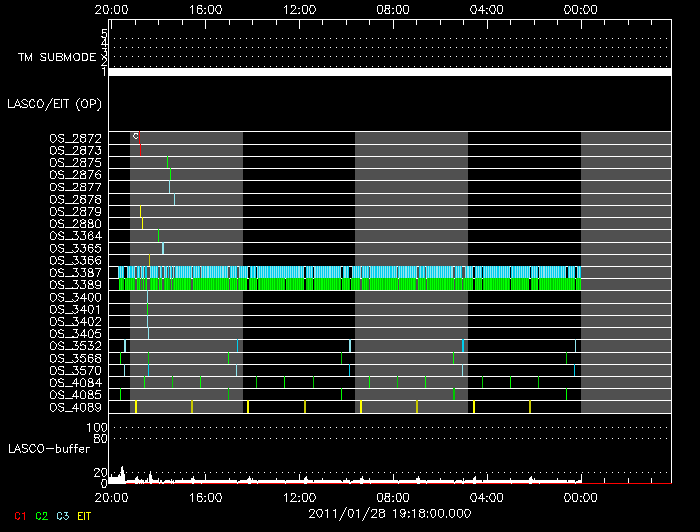The width and height of the screenshot is (700, 532).
Task: Select the yellow marker in the OS_2879 row
Action: (x=140, y=211)
